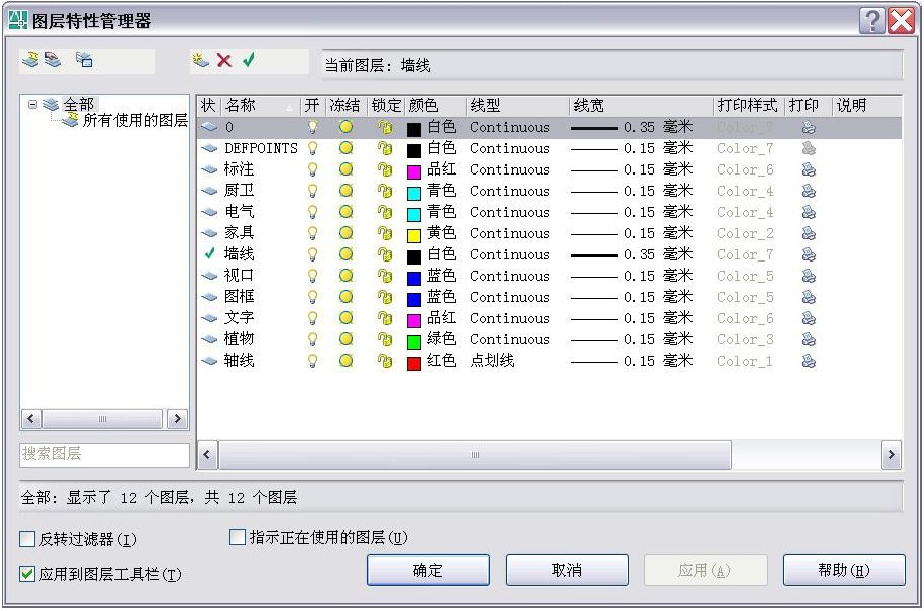Select the 全部 filter node
Image resolution: width=924 pixels, height=611 pixels.
tap(78, 104)
